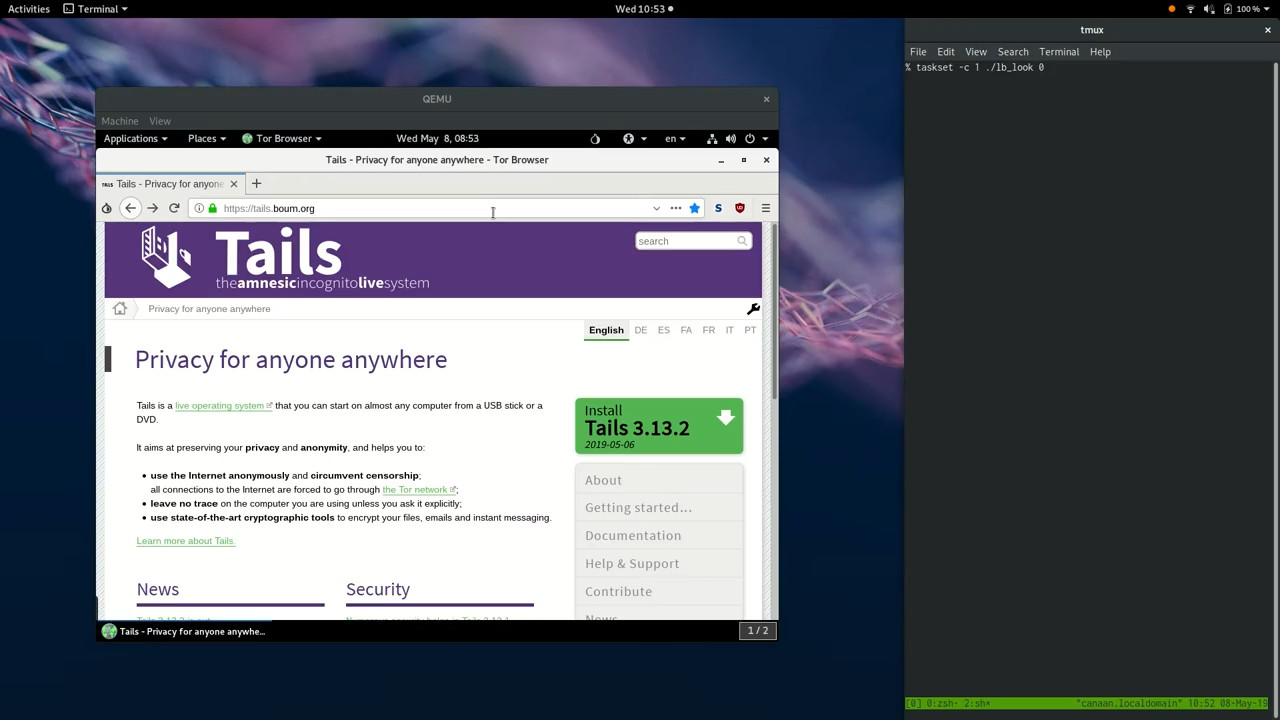Open a new browser tab
Image resolution: width=1280 pixels, height=720 pixels.
click(x=256, y=183)
